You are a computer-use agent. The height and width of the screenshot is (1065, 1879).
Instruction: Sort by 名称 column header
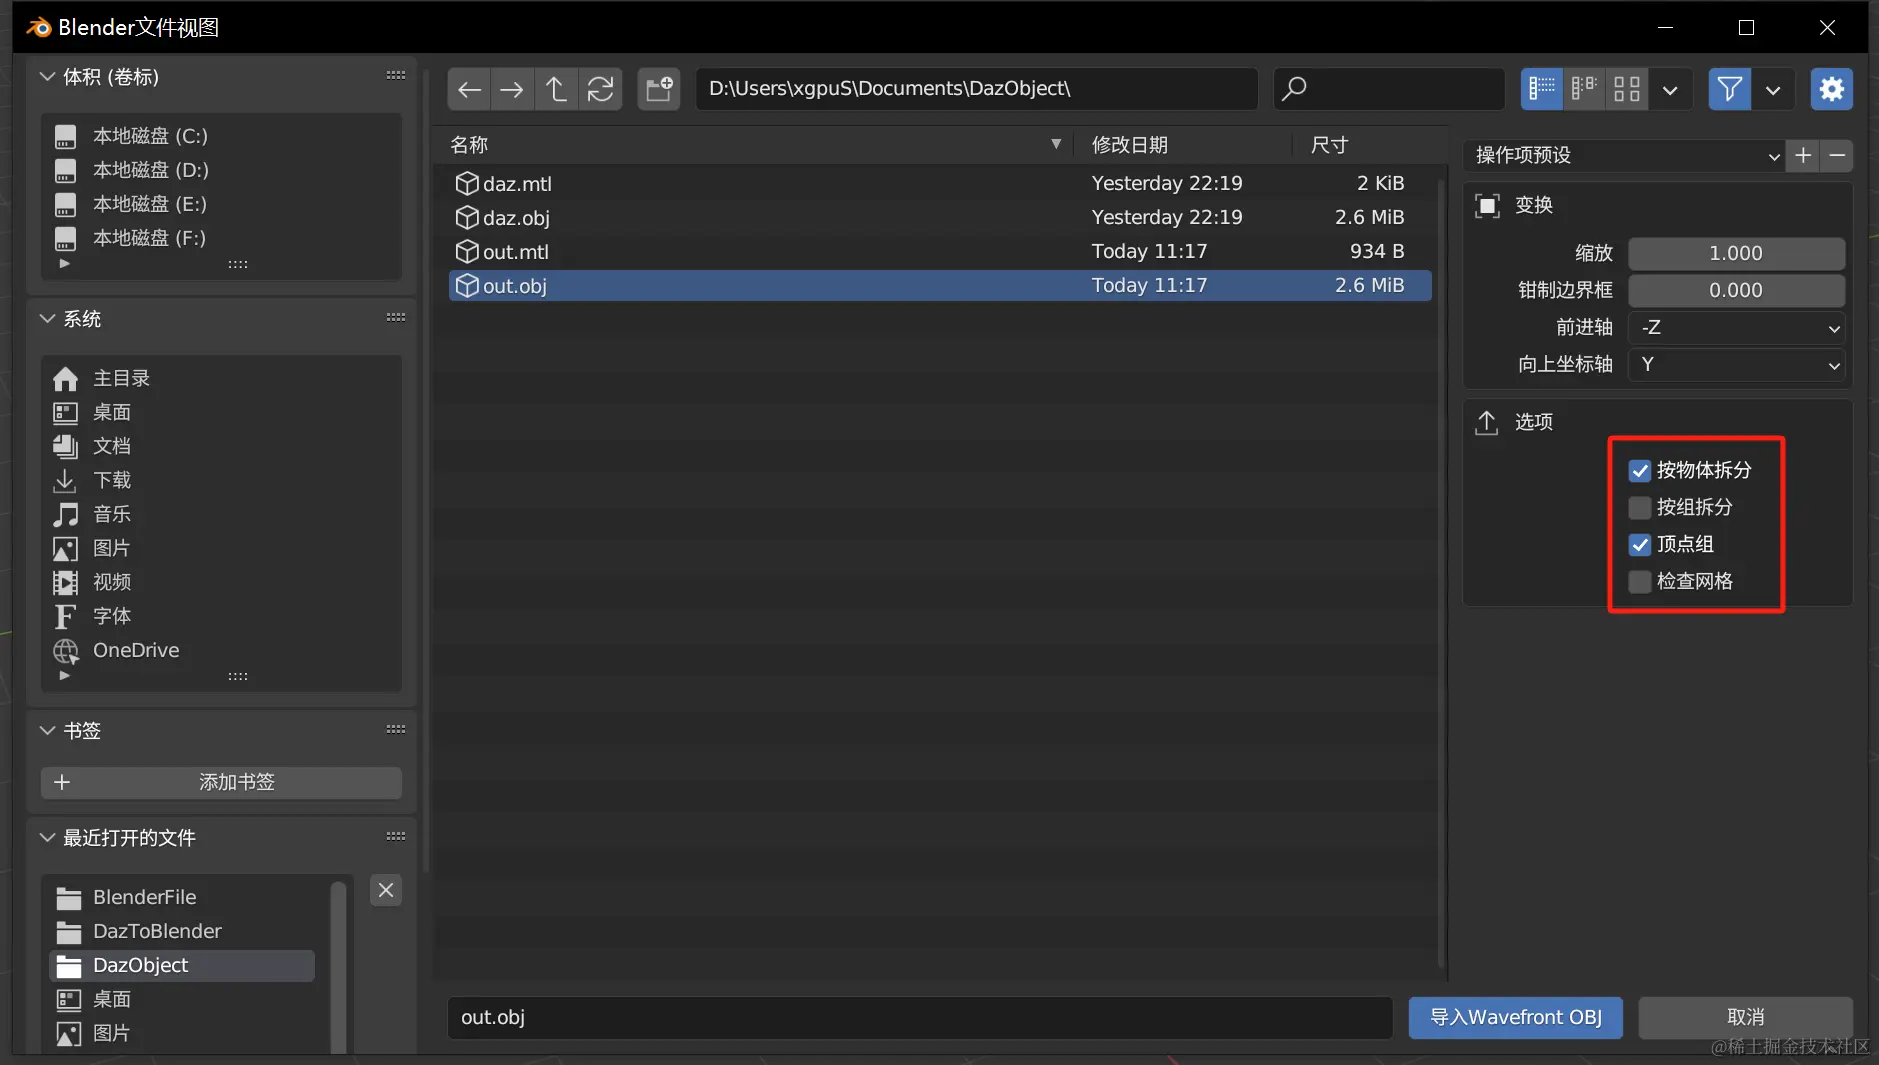755,144
